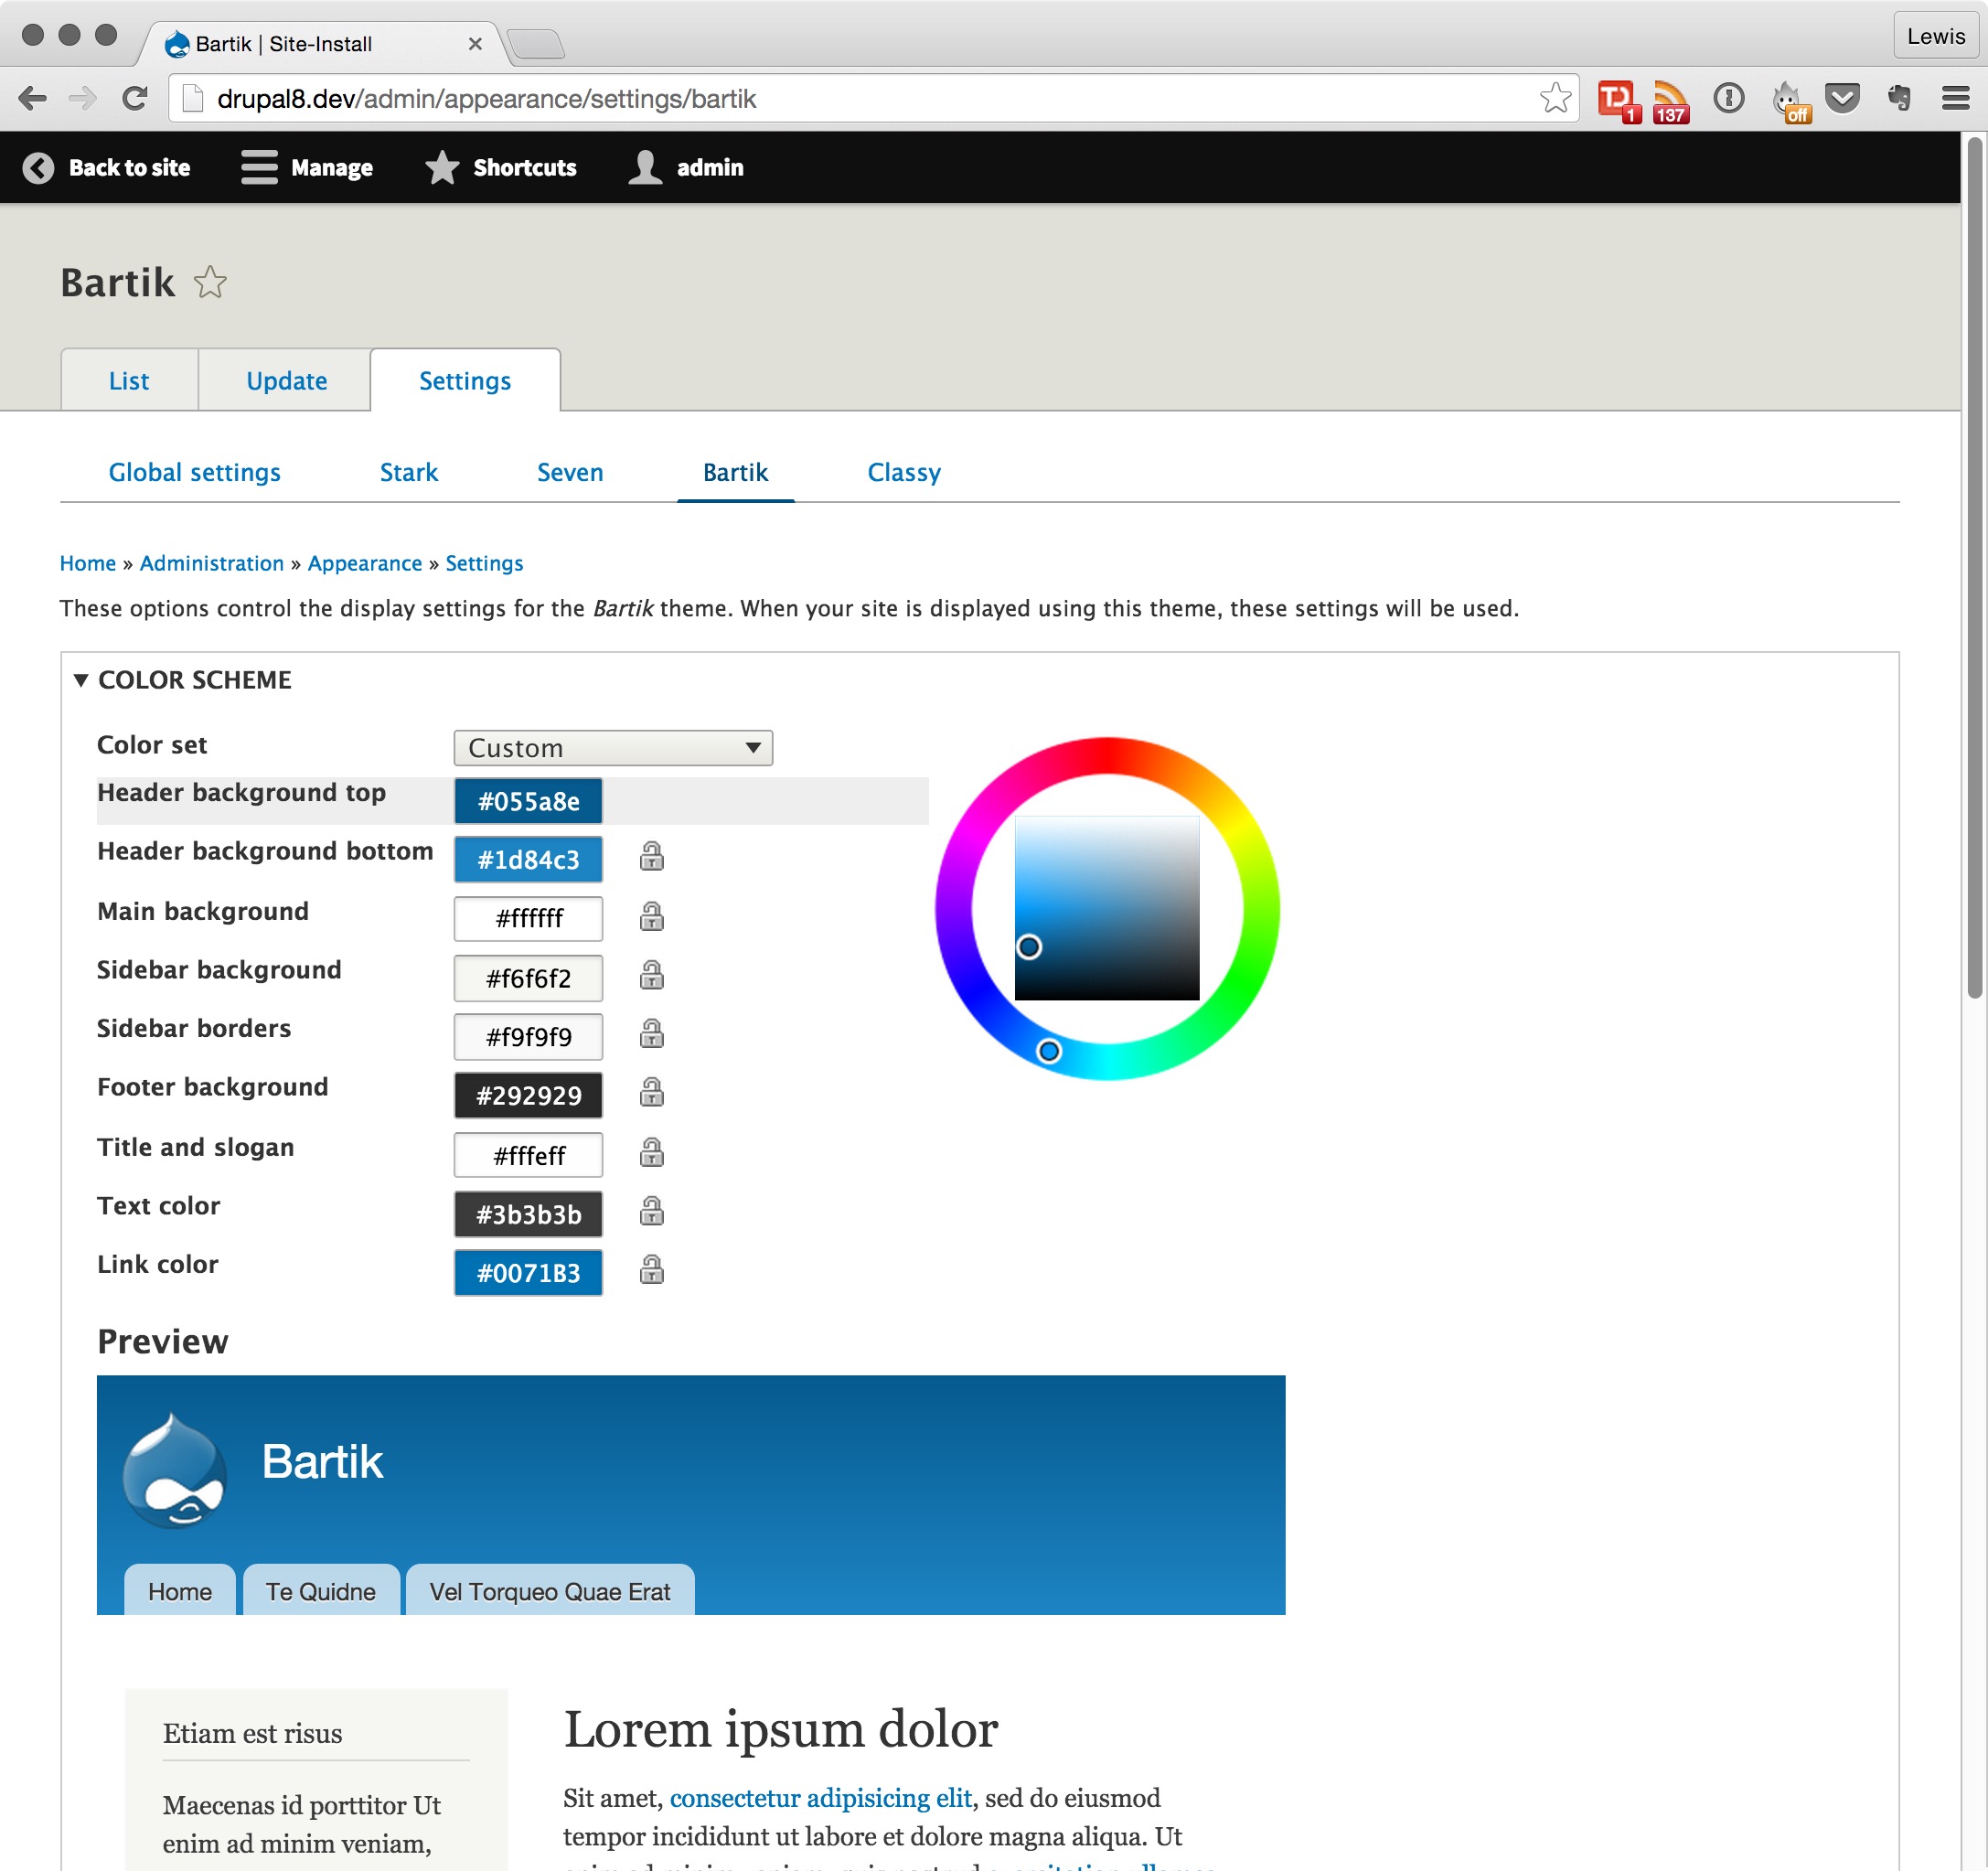This screenshot has height=1871, width=1988.
Task: Click the saturation marker in the color square
Action: (x=1029, y=946)
